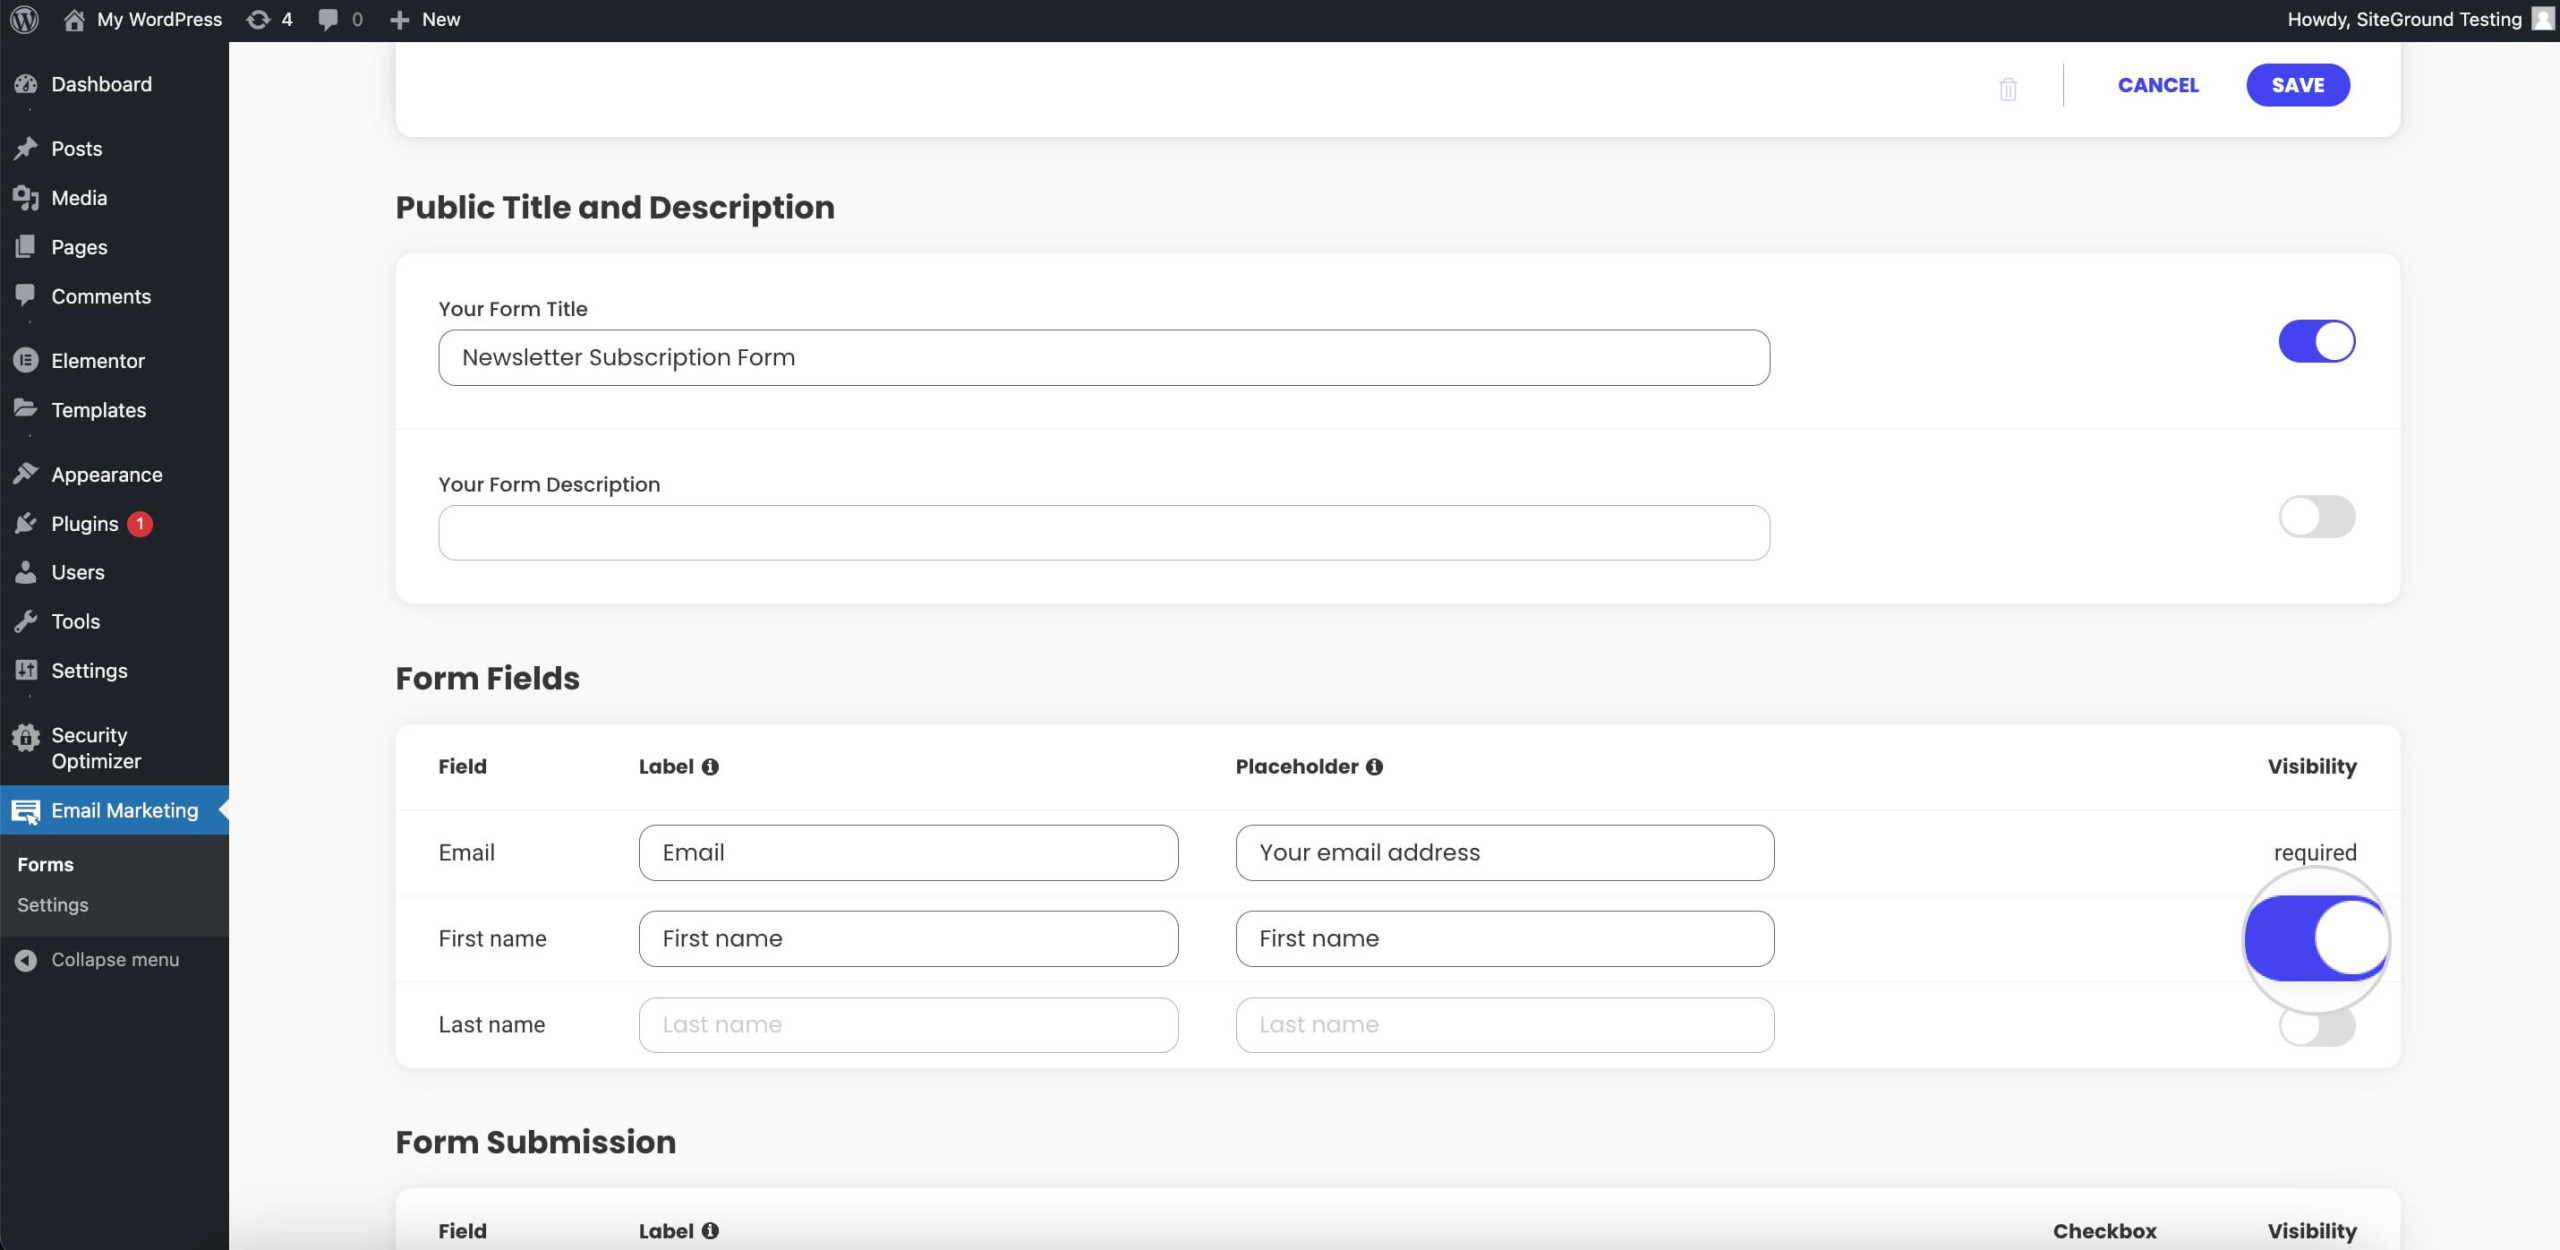Click the Email Marketing sidebar icon

coord(26,809)
